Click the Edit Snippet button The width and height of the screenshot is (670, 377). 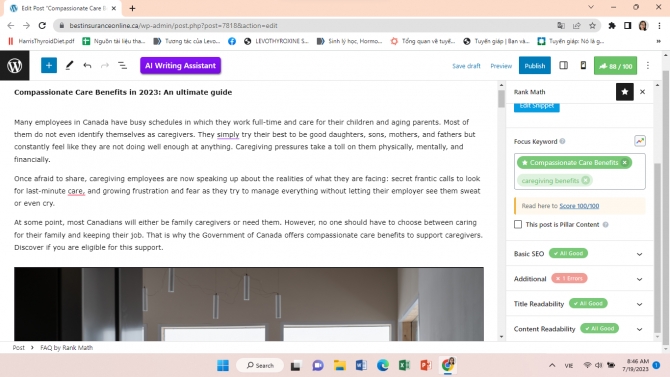[536, 106]
